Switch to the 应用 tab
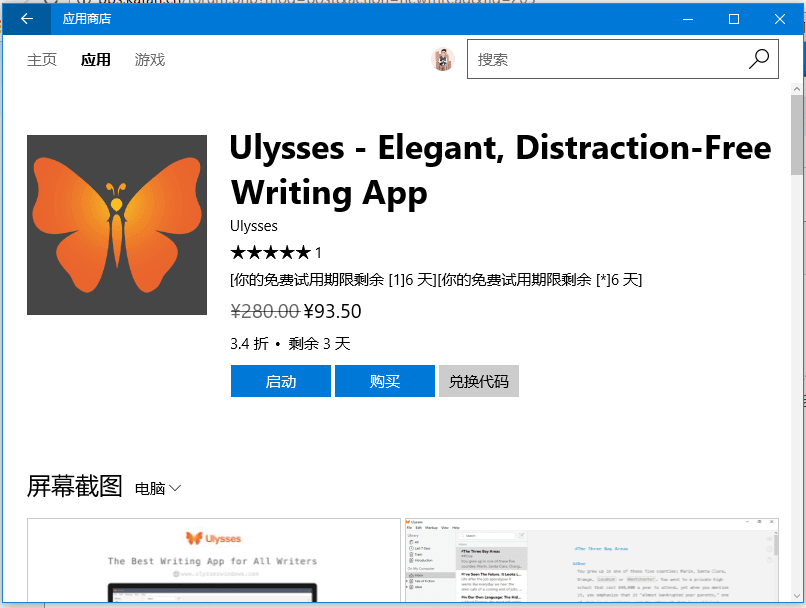 pos(96,59)
